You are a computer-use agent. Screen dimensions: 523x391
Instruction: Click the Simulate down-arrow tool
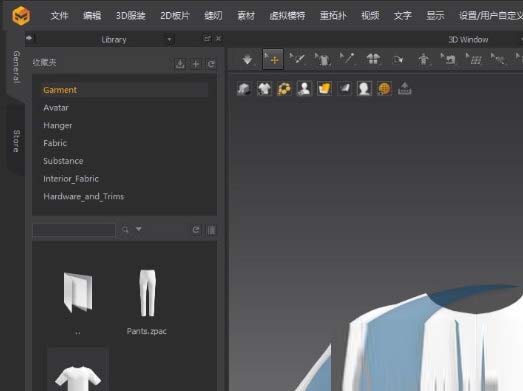coord(247,60)
